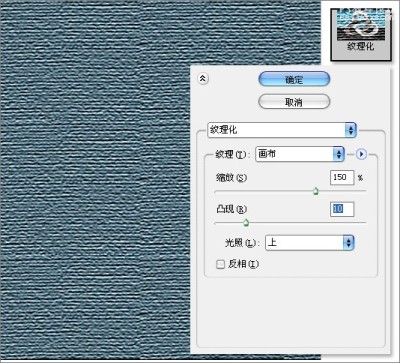Click the 凸现 (R) label

tap(231, 209)
